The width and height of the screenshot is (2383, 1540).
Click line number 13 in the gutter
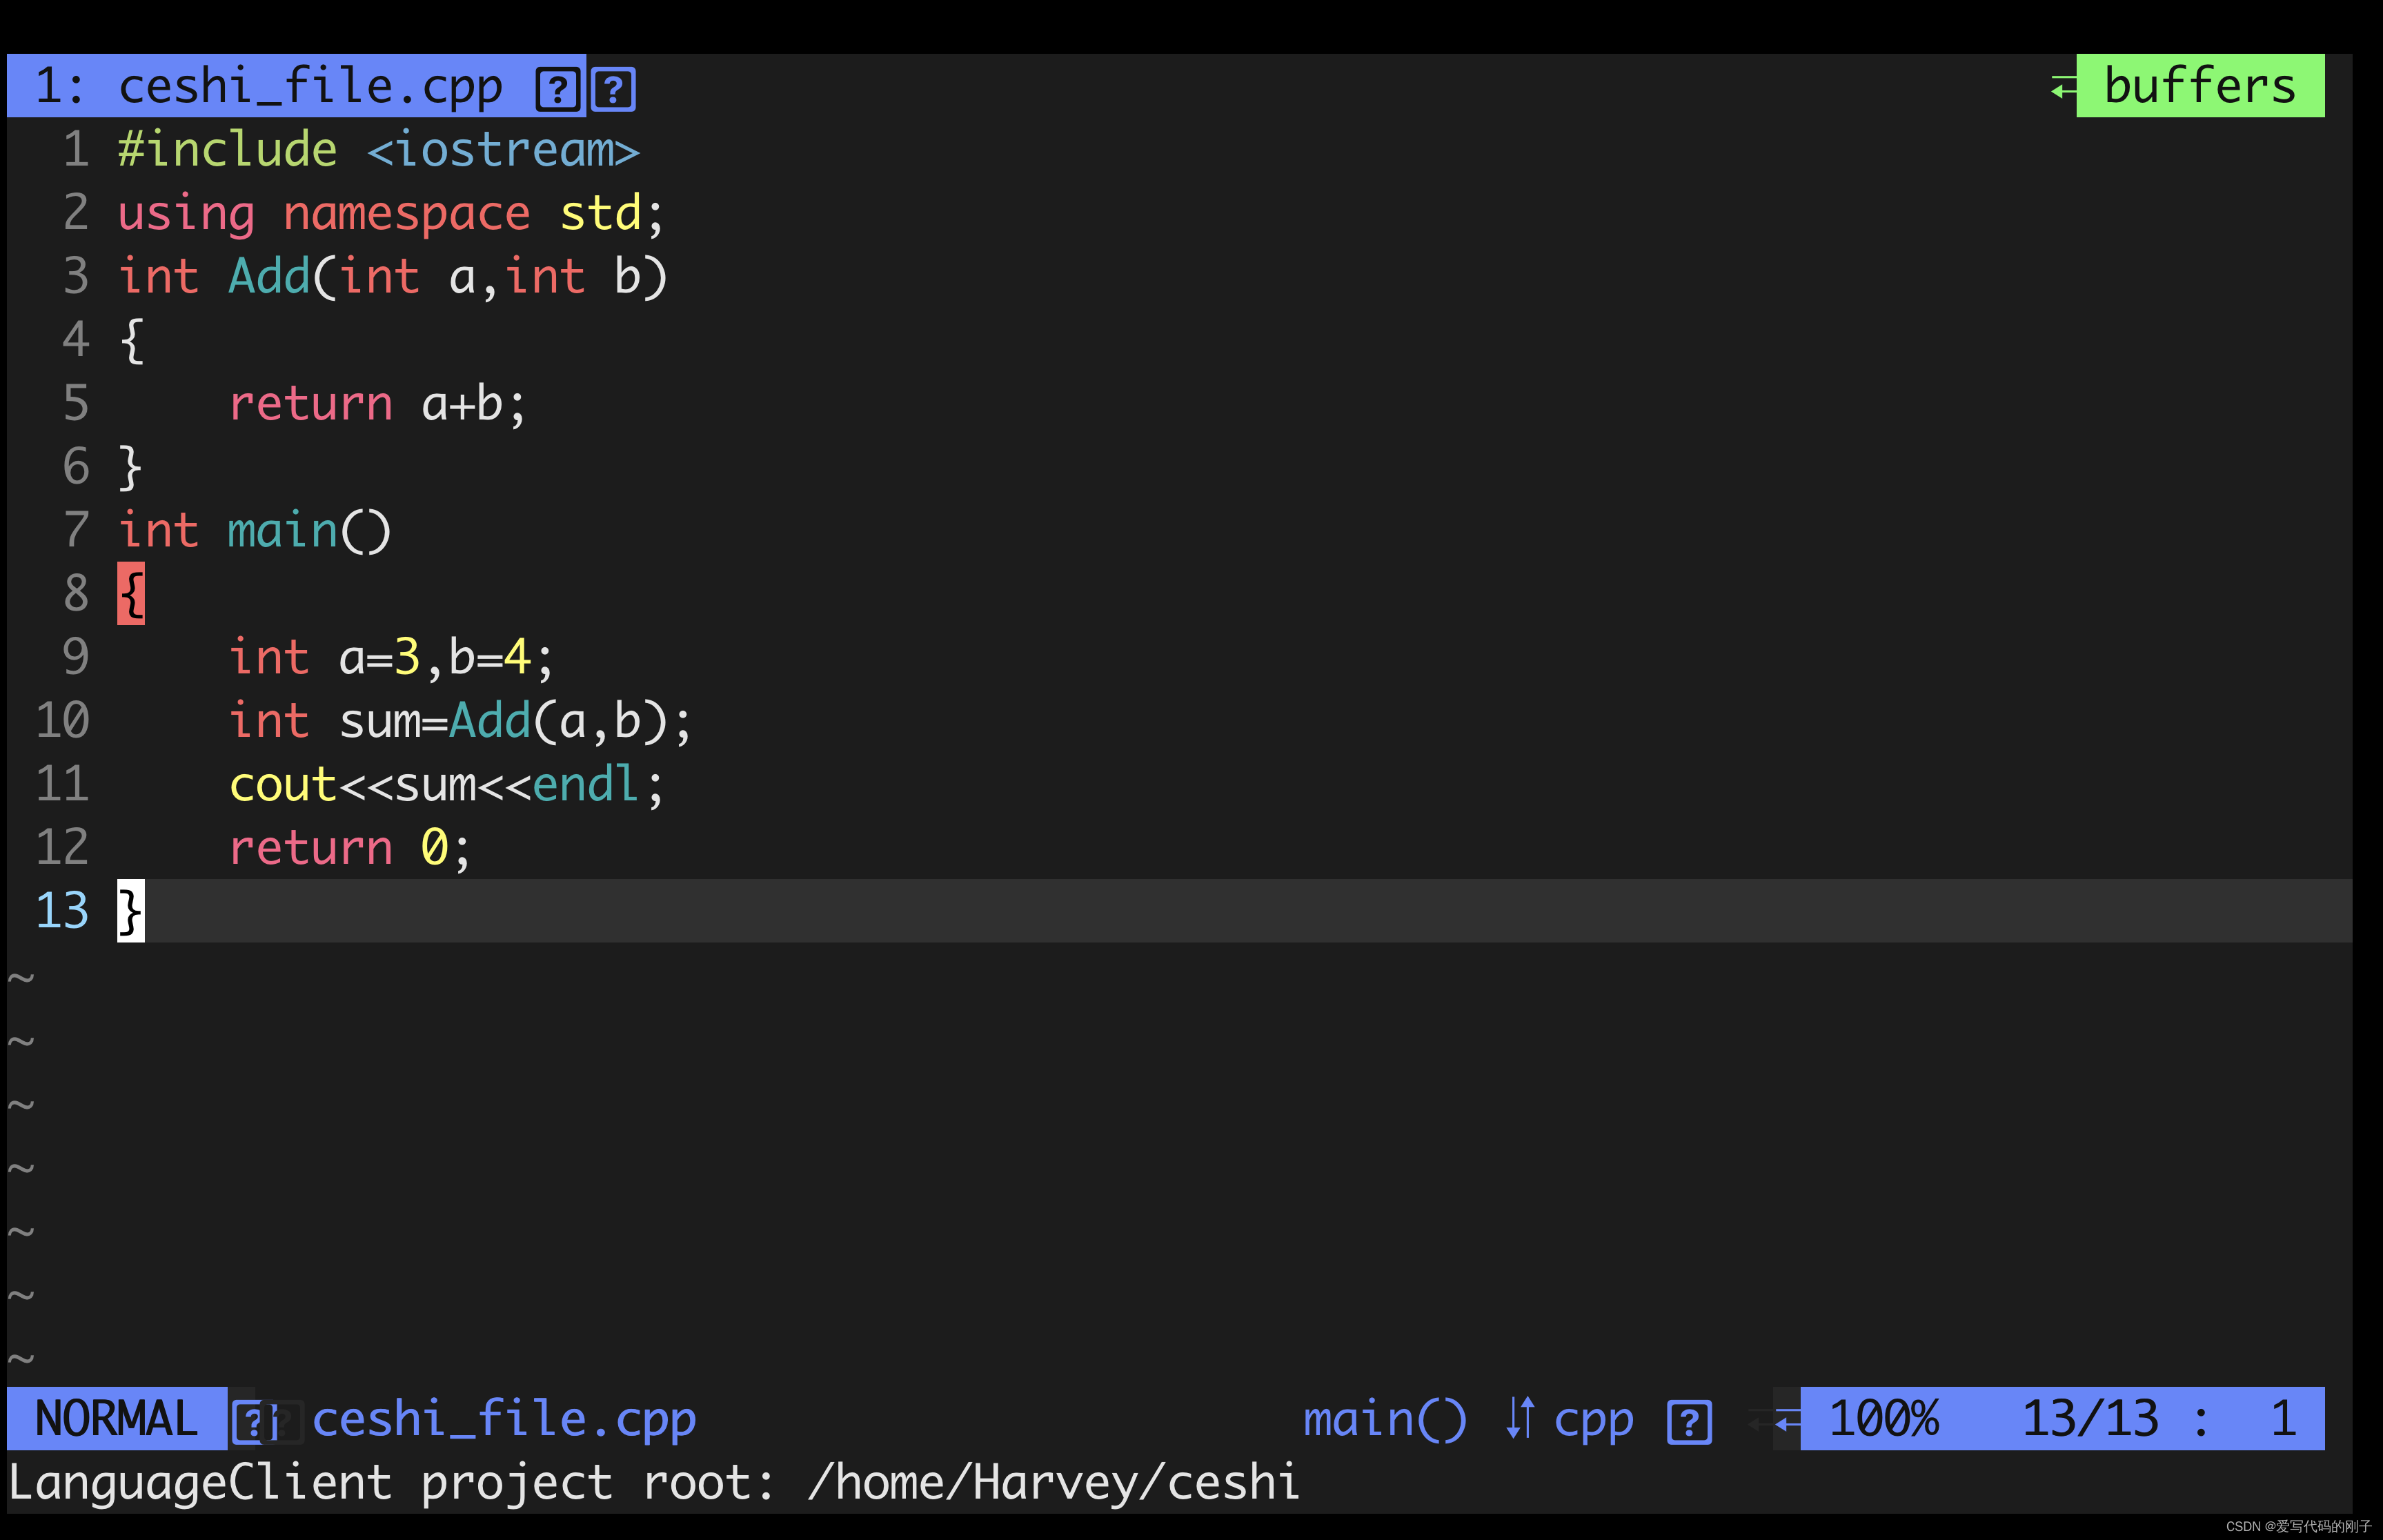(x=62, y=911)
